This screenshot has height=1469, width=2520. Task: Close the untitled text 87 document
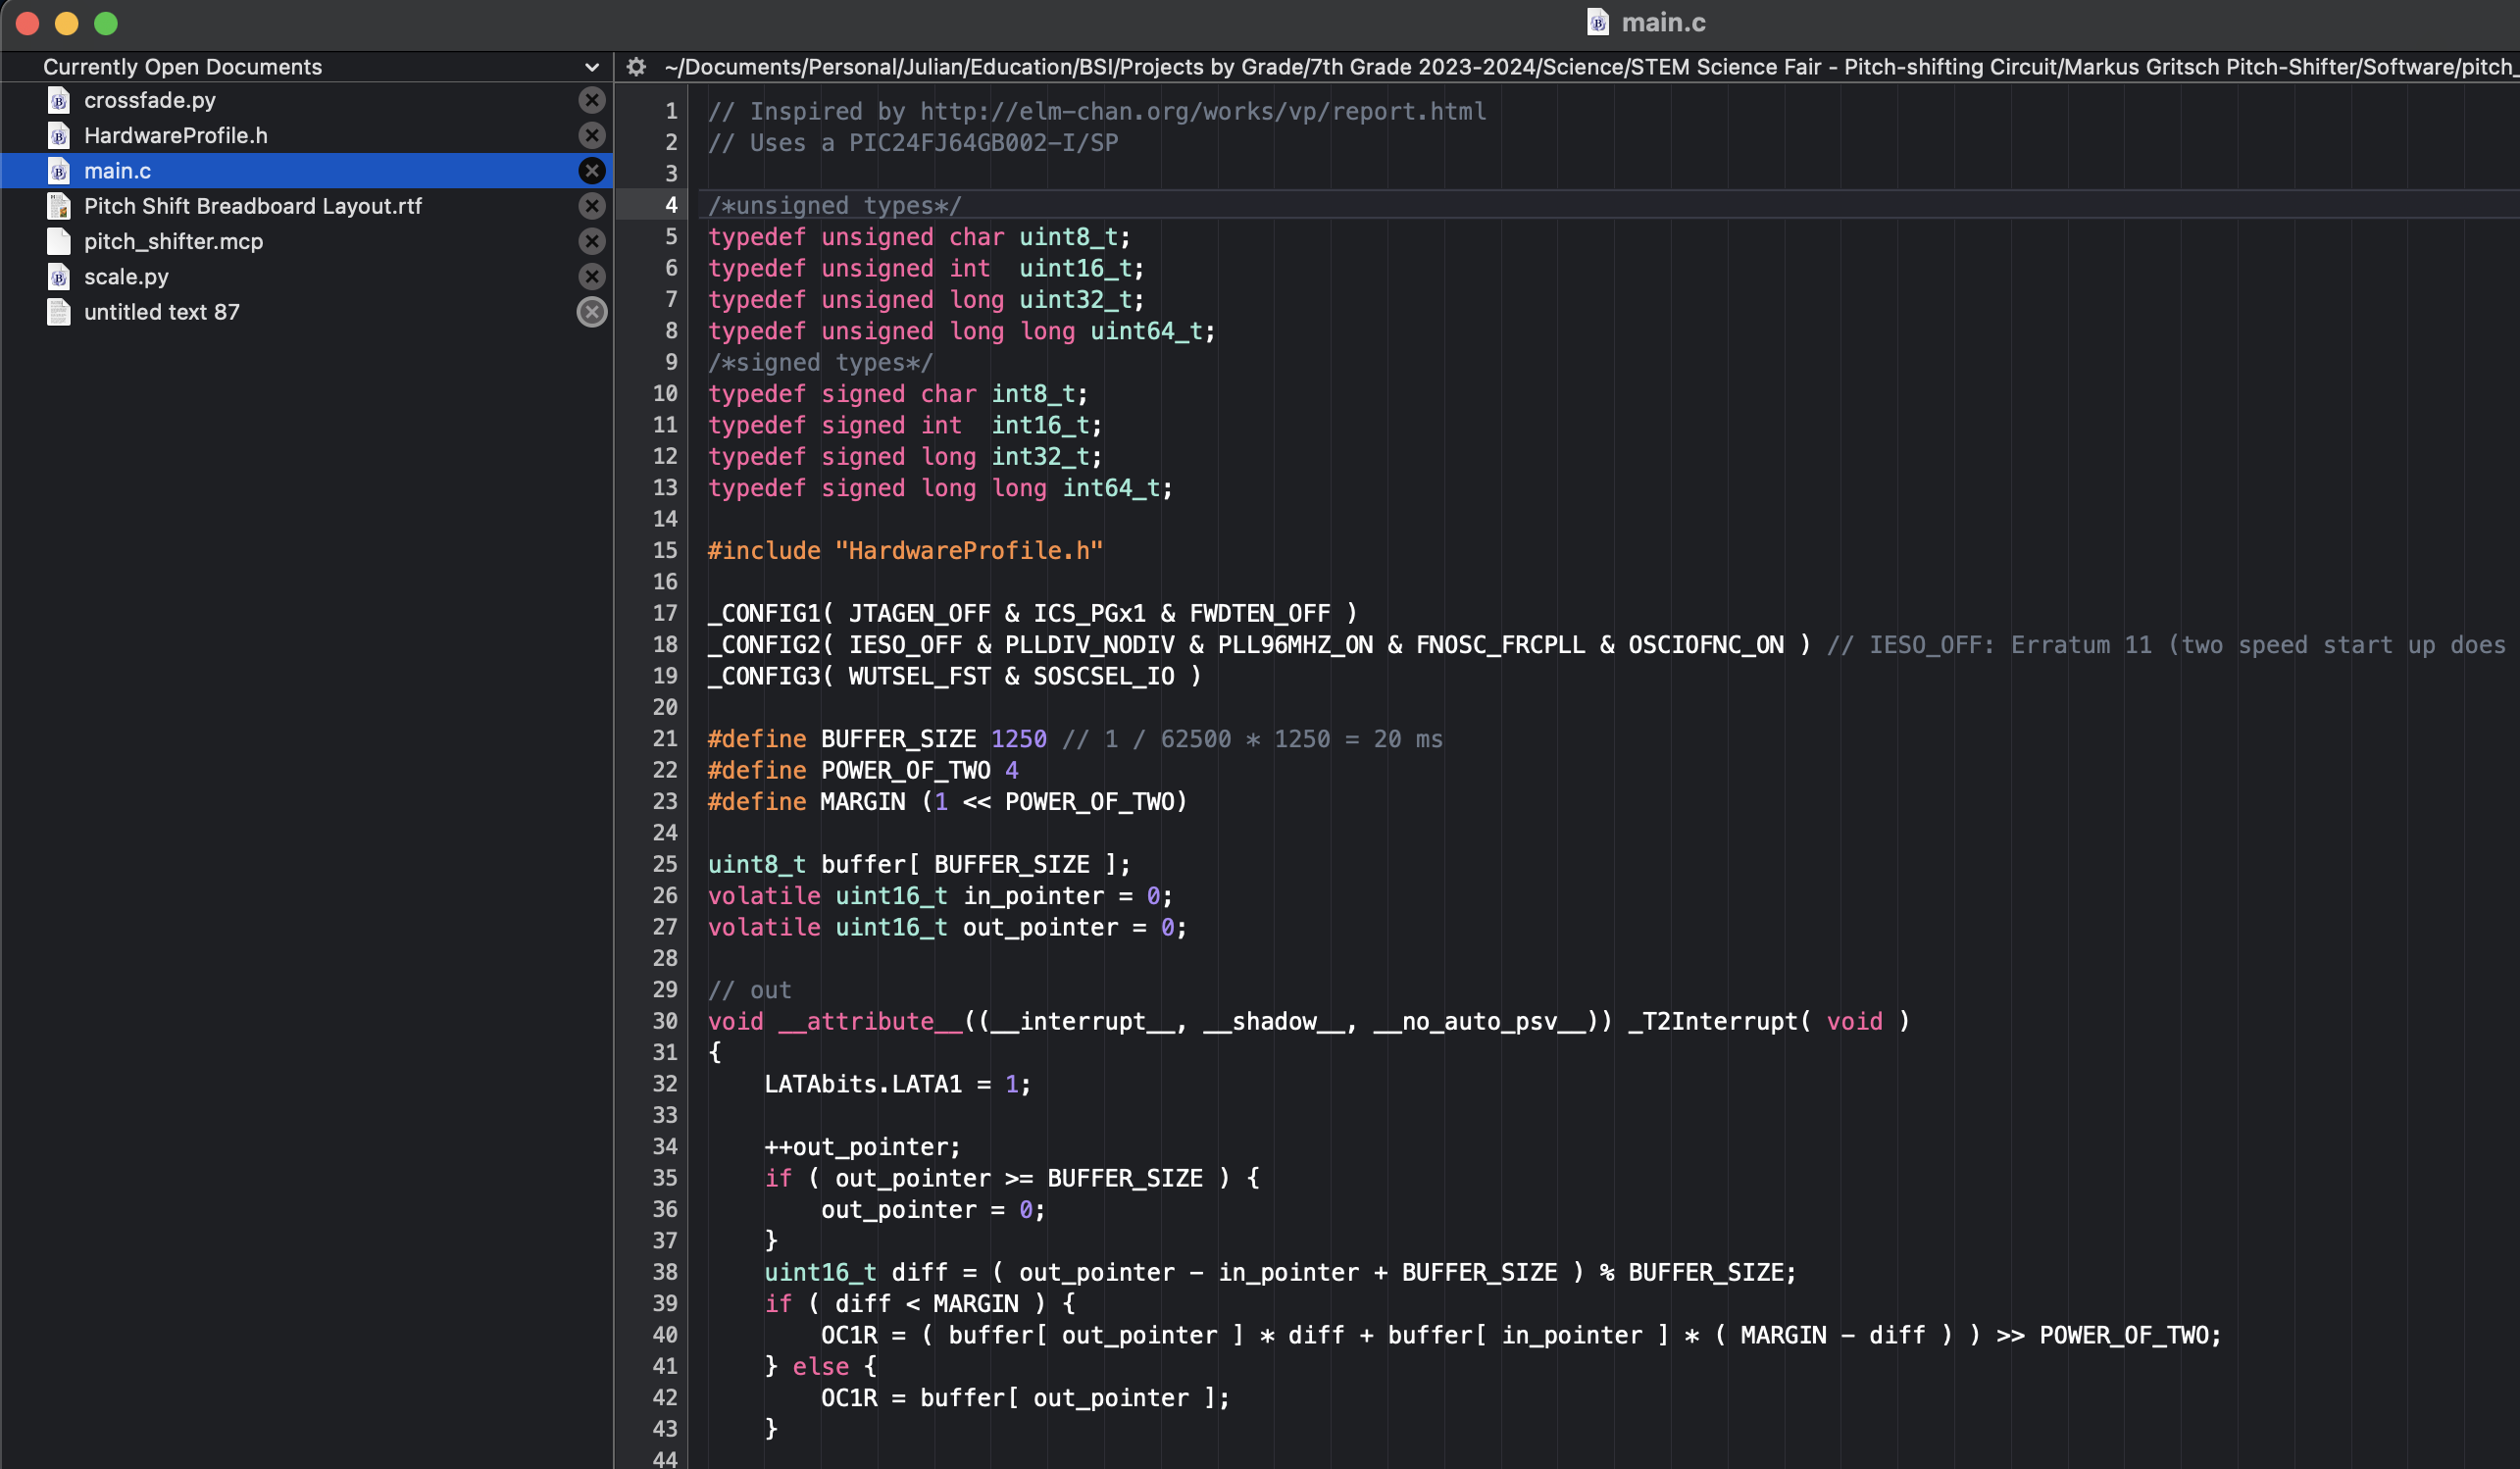pos(592,312)
